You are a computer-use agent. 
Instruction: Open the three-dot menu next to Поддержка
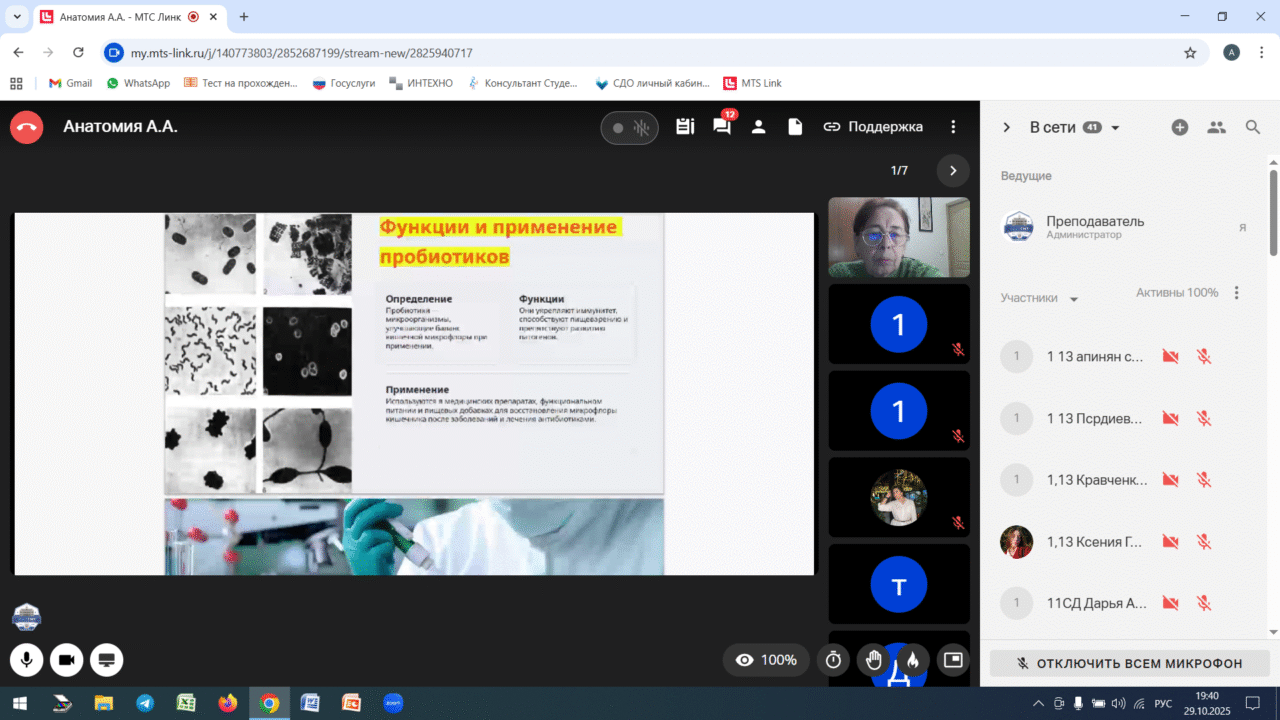coord(953,127)
